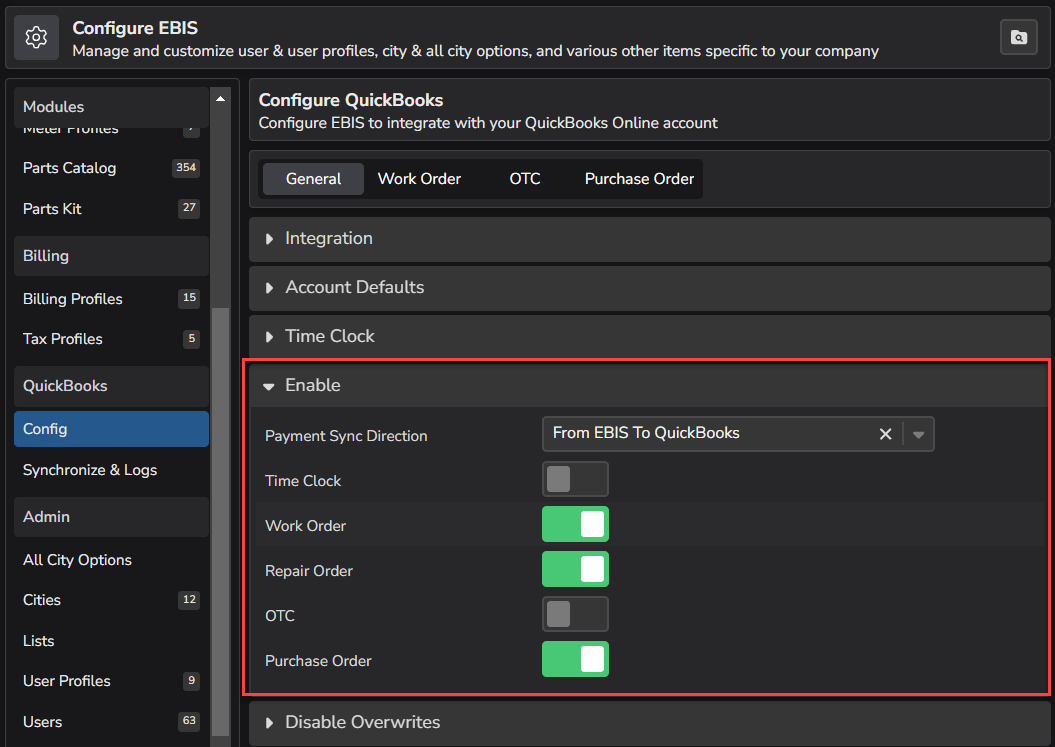The width and height of the screenshot is (1055, 747).
Task: Enable the Time Clock toggle
Action: pos(575,479)
